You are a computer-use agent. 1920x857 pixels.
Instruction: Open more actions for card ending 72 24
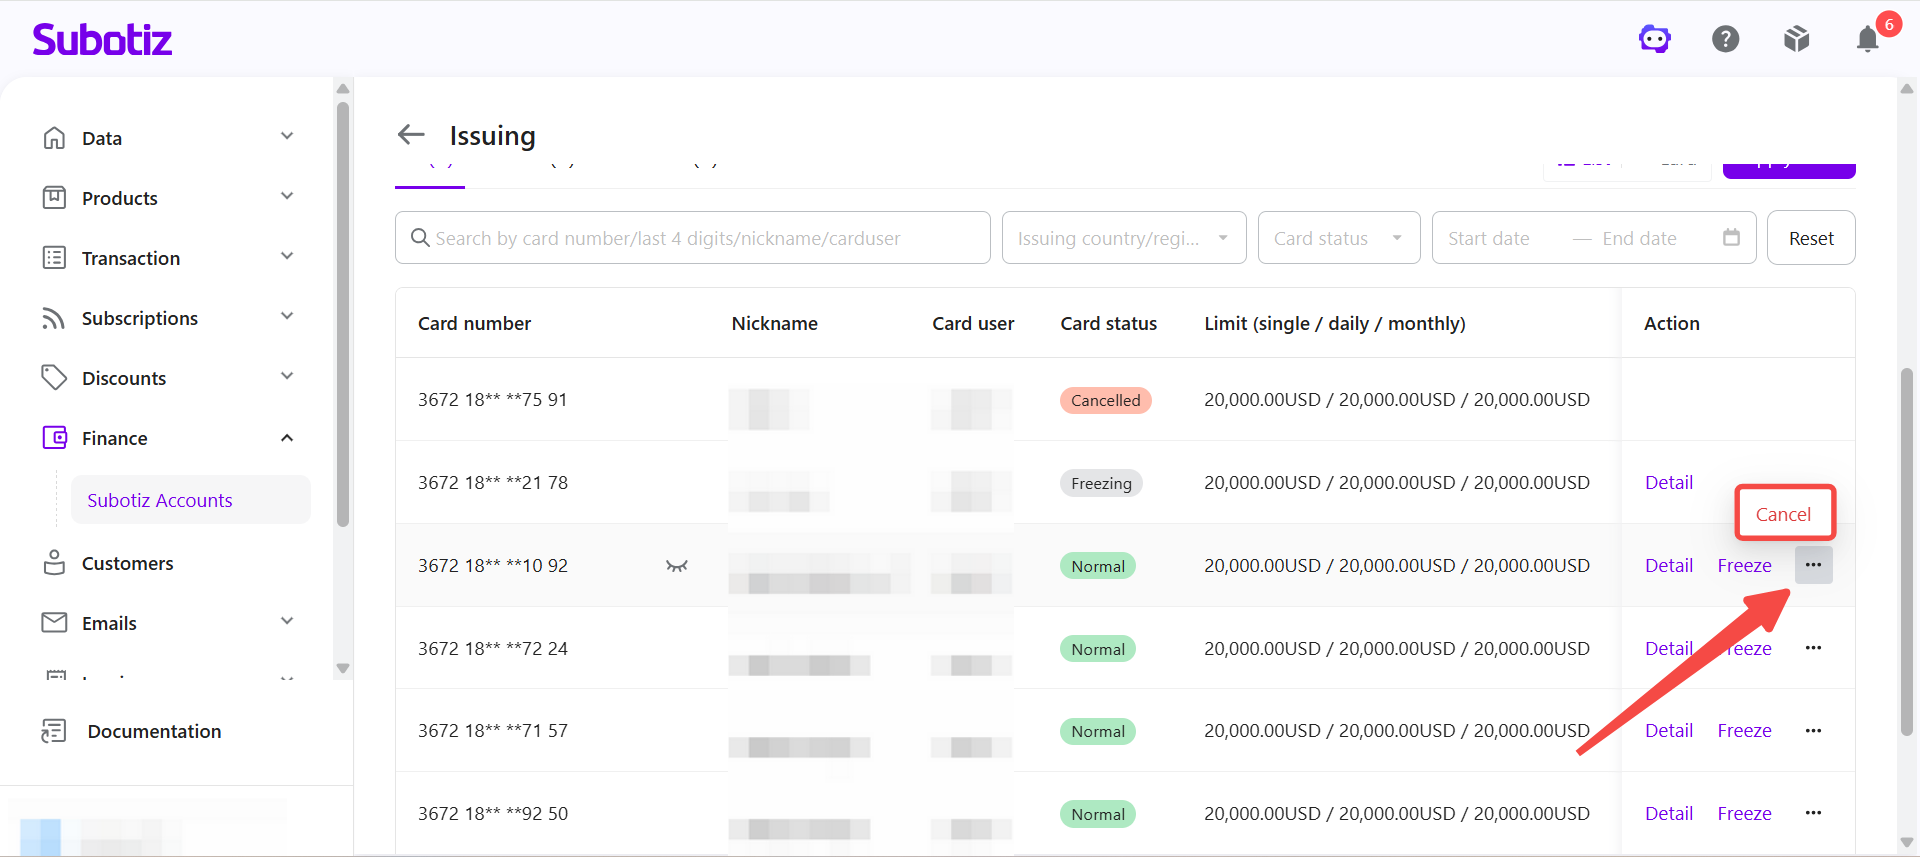point(1813,648)
